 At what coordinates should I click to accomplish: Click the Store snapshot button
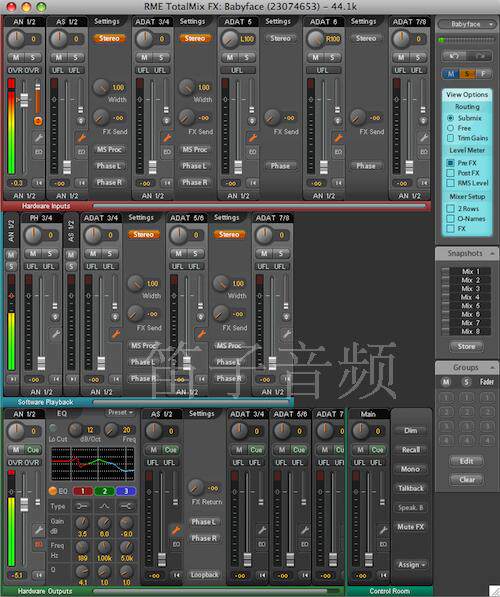point(466,346)
